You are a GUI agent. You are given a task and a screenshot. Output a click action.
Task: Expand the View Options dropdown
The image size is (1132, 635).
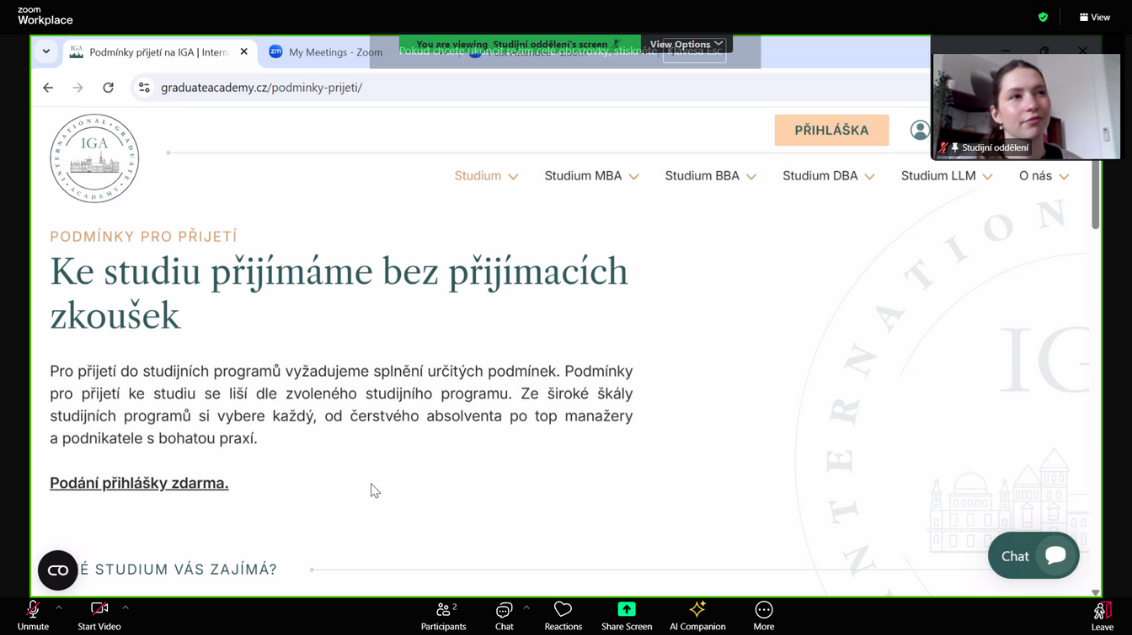pyautogui.click(x=686, y=44)
